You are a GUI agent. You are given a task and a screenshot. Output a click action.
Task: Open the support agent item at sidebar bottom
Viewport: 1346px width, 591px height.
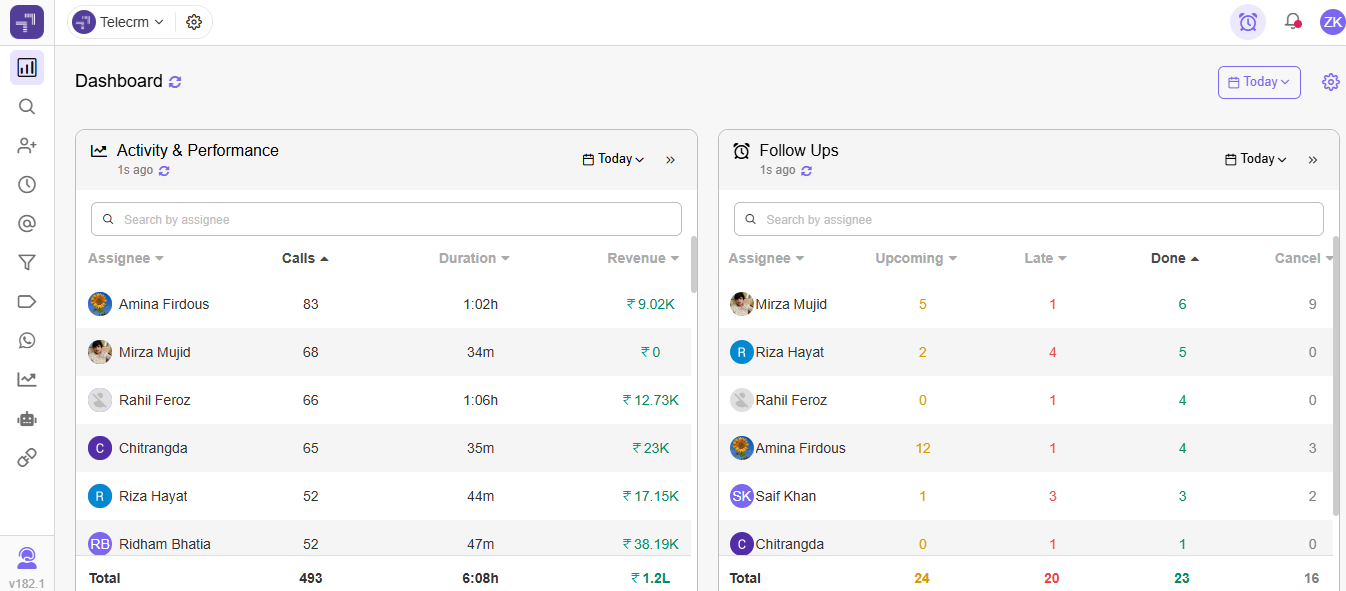27,557
